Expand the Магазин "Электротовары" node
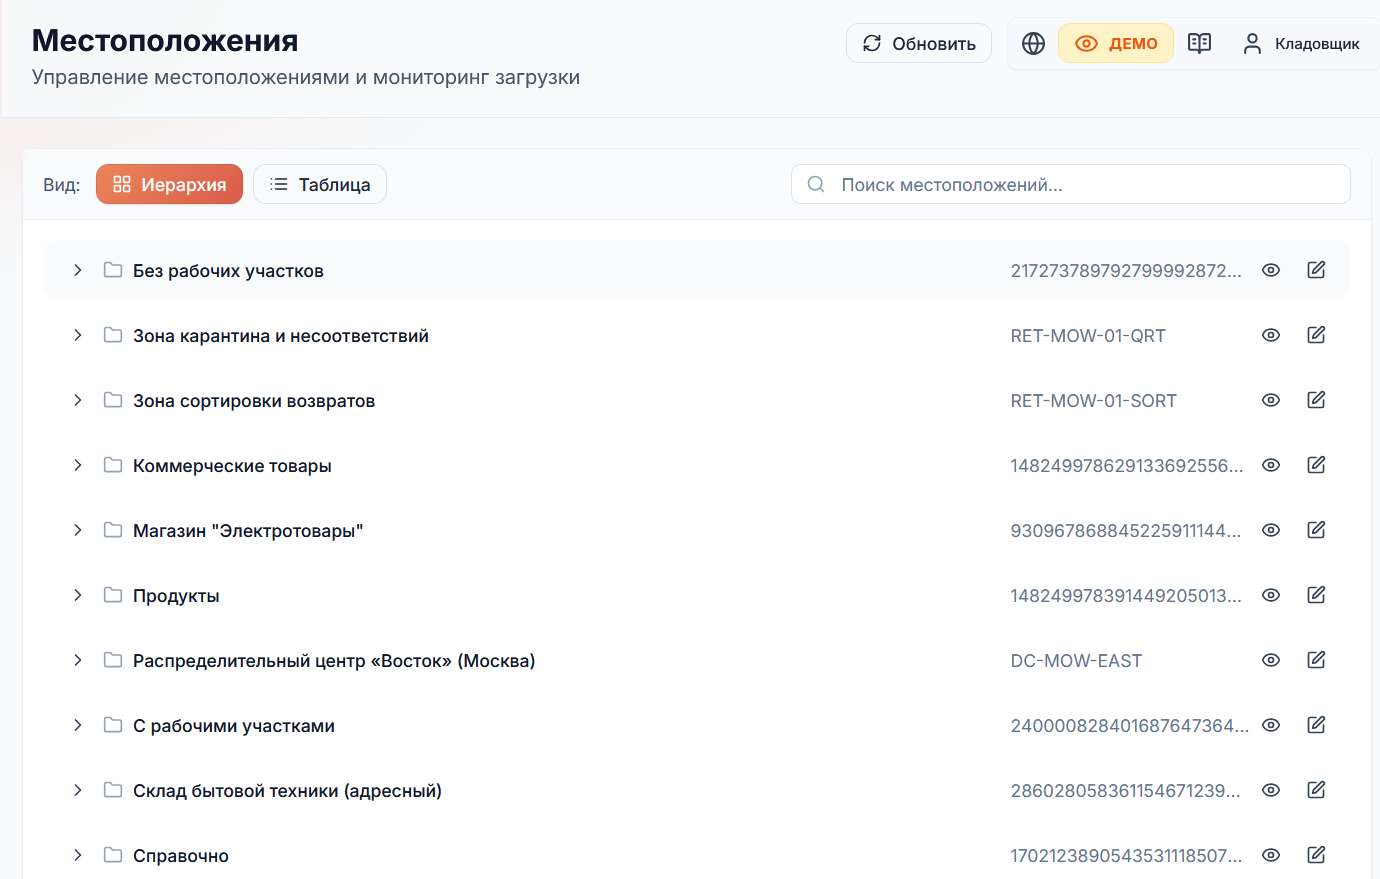 click(77, 530)
